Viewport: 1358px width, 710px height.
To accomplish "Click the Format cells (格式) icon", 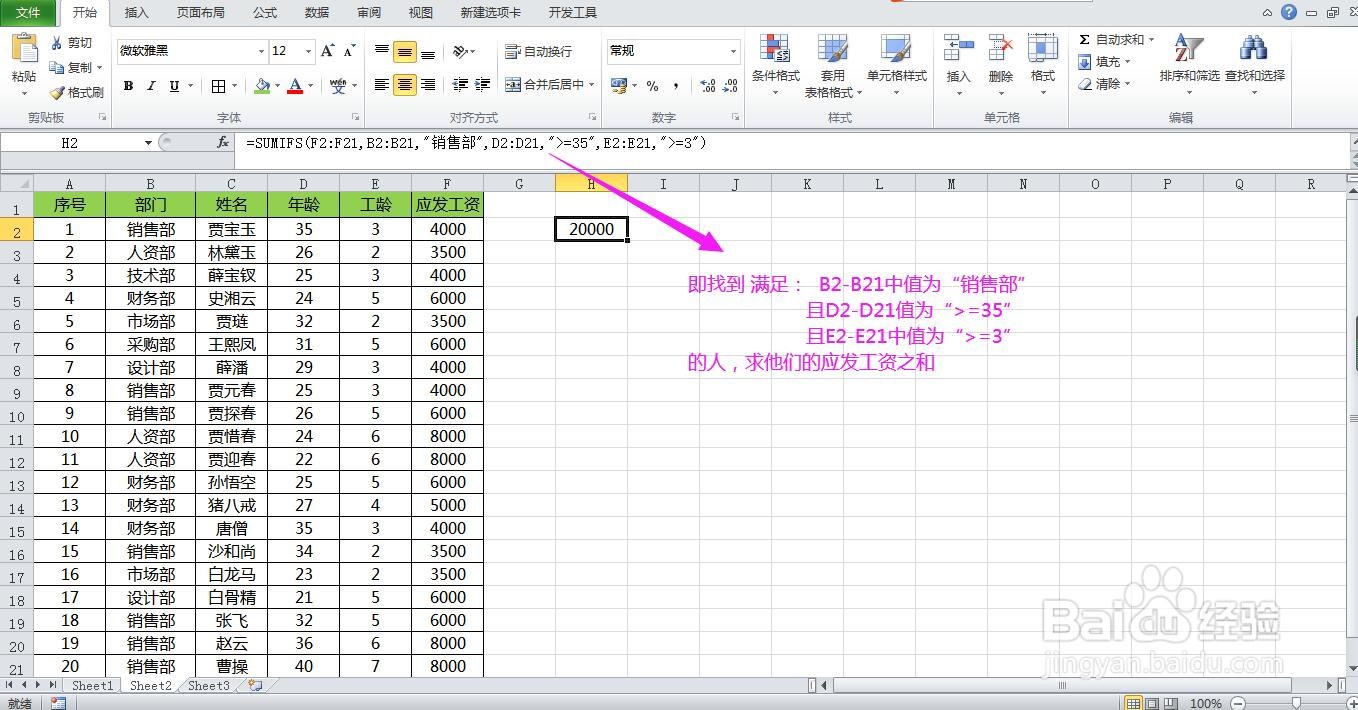I will click(1043, 48).
